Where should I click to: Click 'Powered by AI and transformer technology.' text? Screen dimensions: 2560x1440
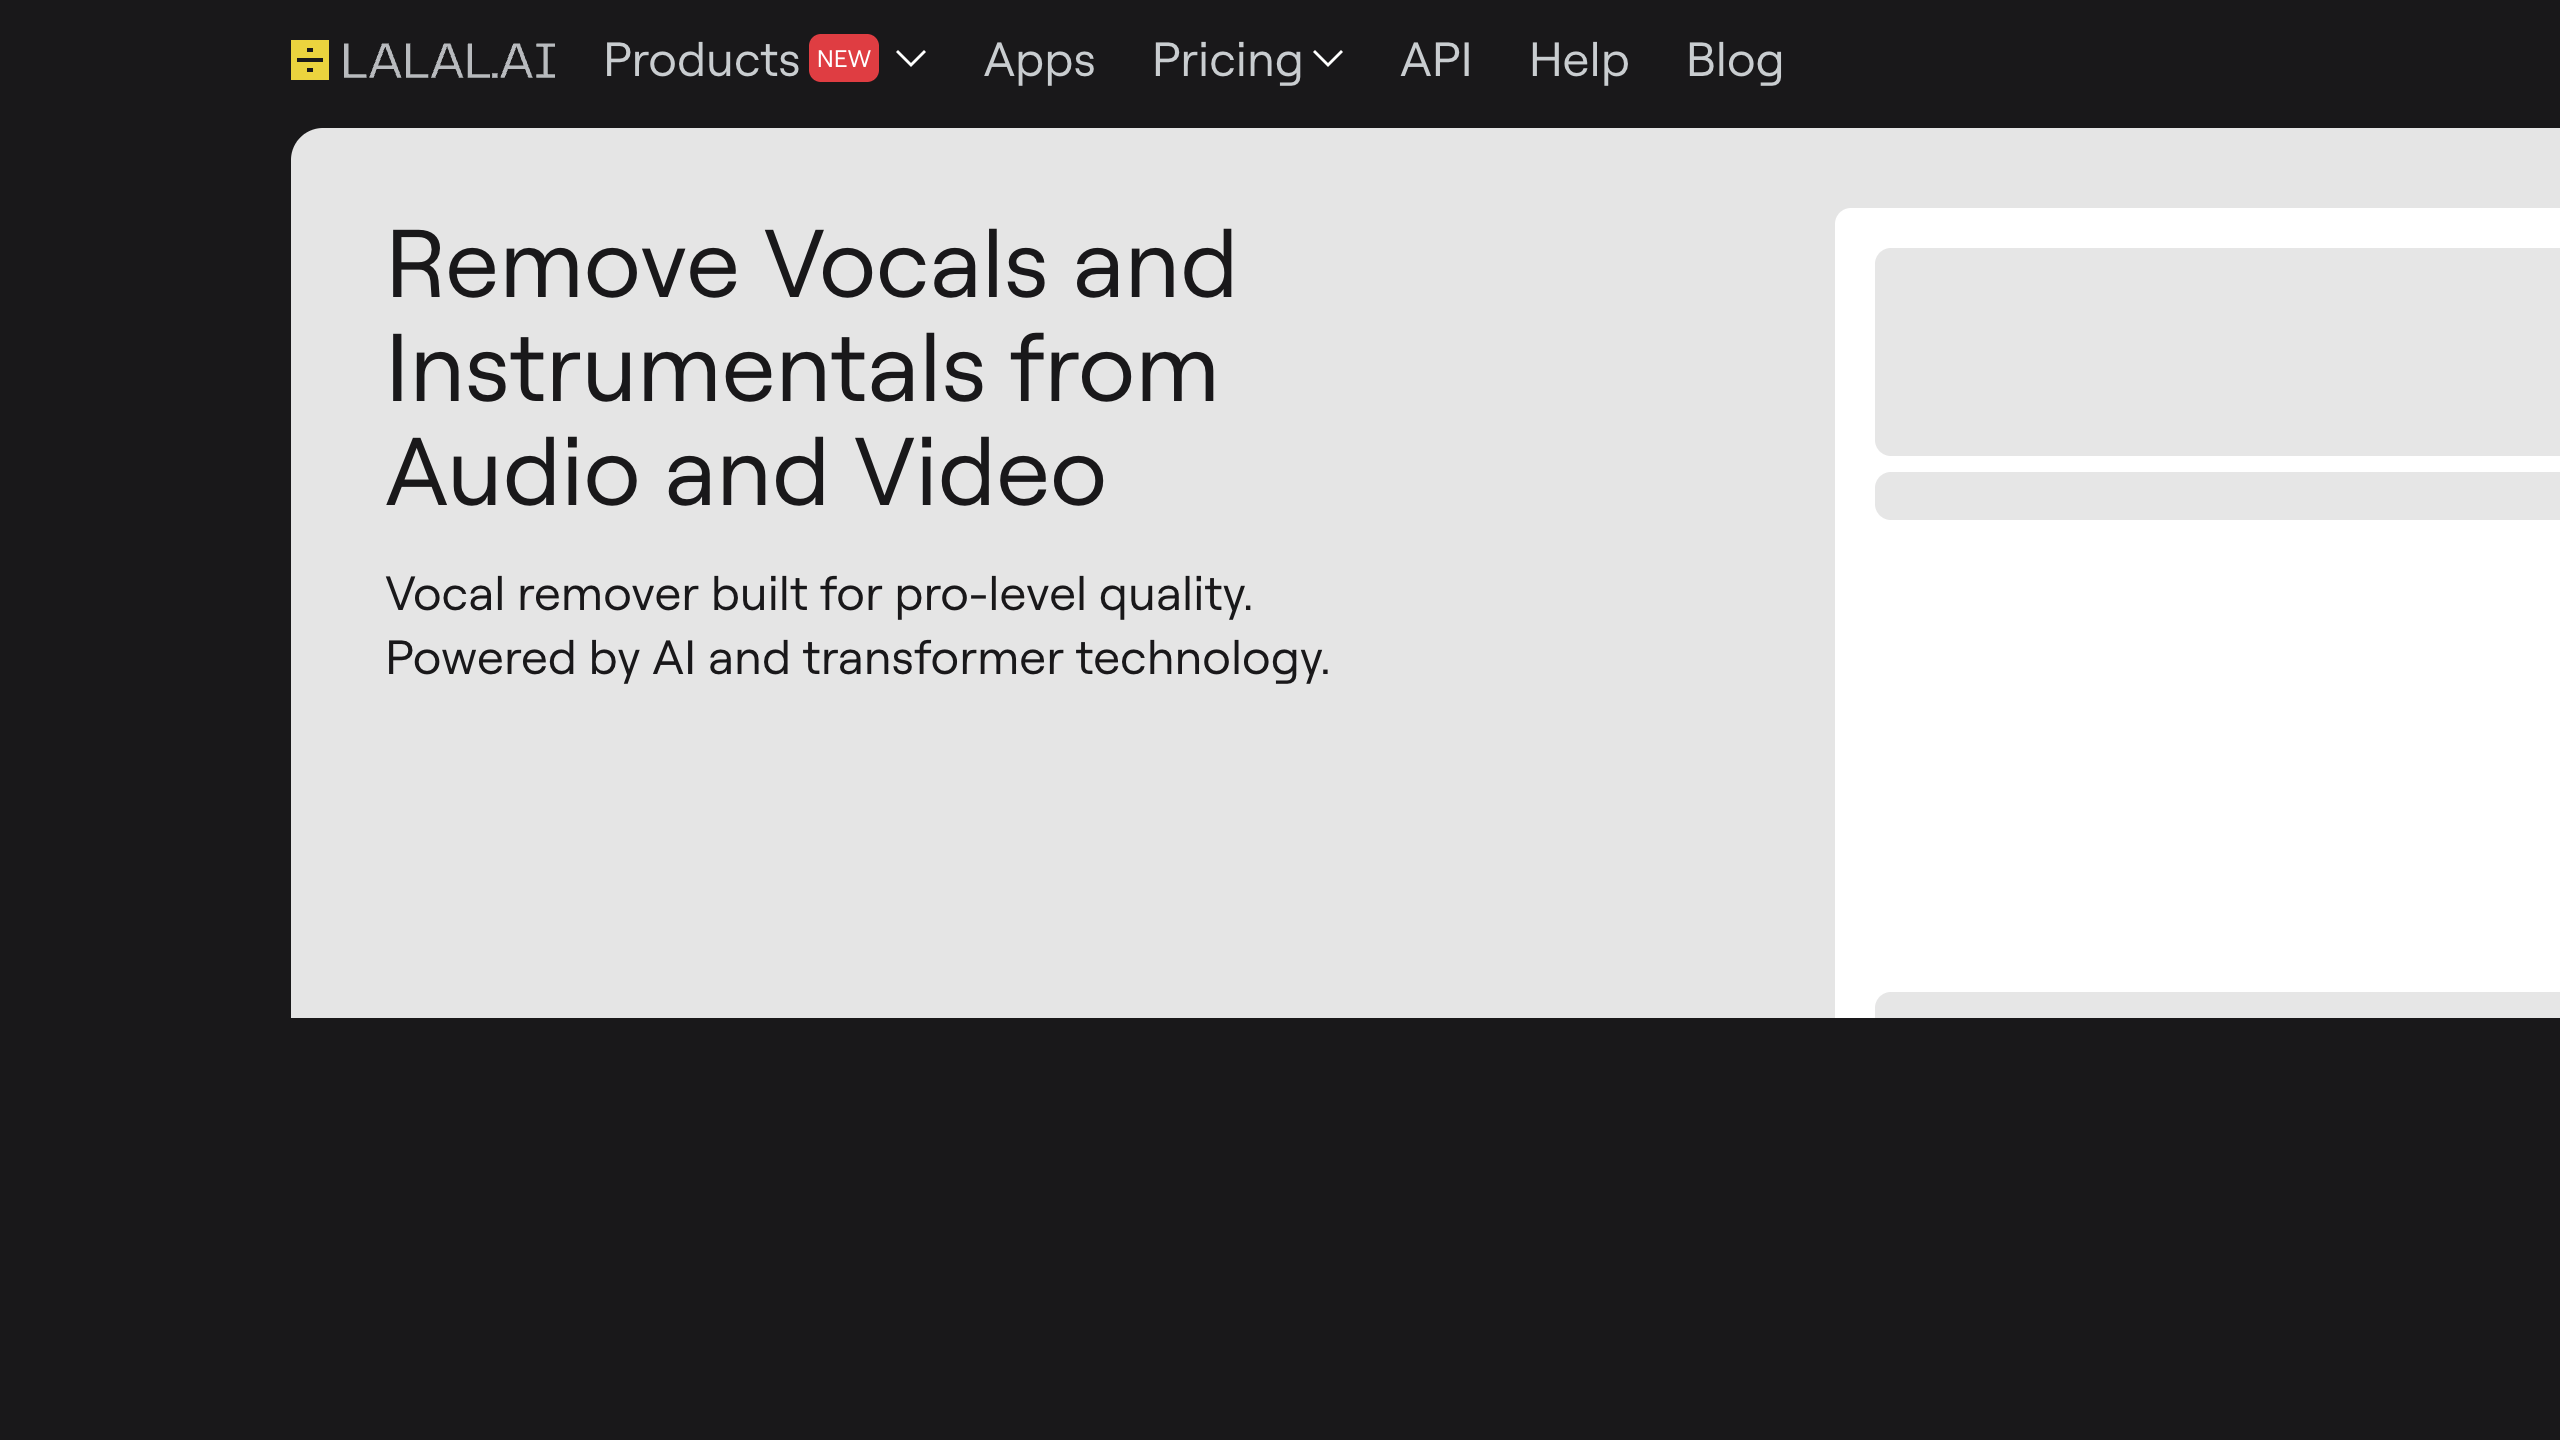click(858, 658)
